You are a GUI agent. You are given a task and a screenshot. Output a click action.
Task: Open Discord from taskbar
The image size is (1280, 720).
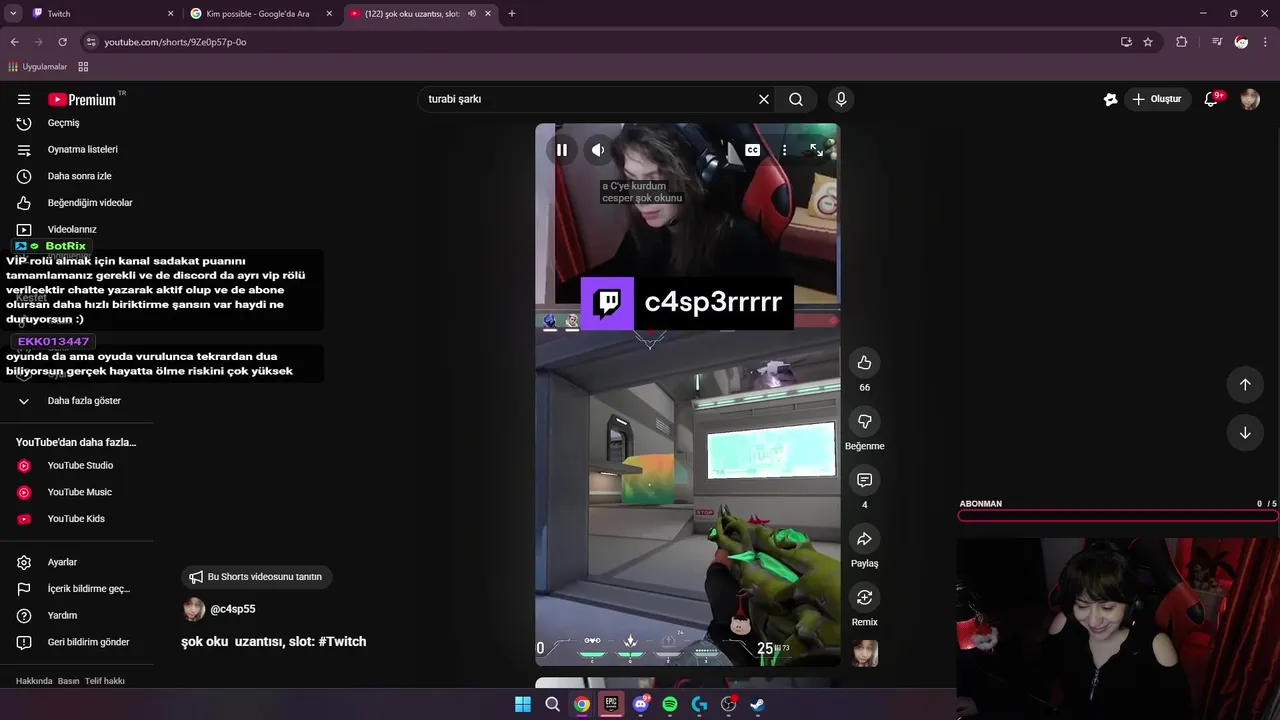[x=641, y=704]
